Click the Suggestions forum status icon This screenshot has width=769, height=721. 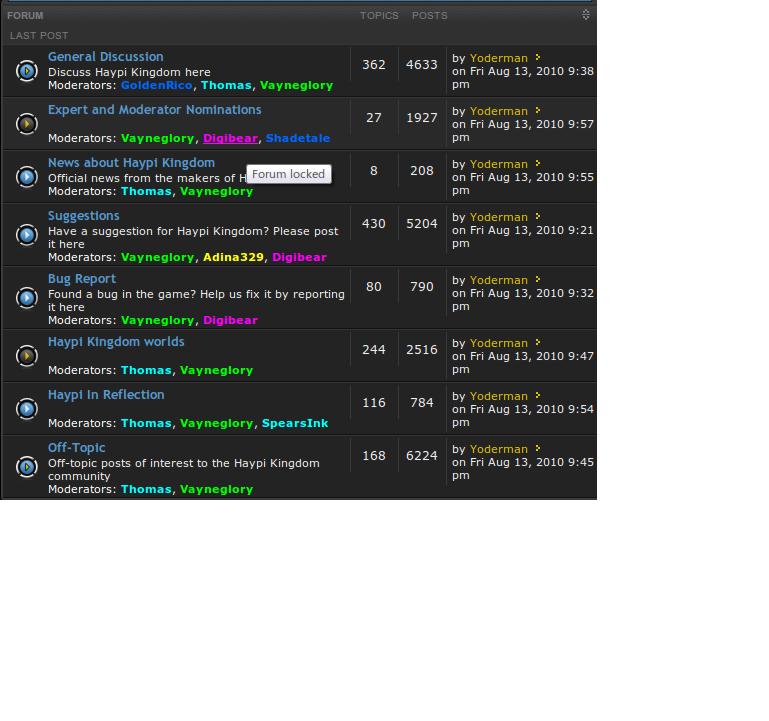(27, 235)
